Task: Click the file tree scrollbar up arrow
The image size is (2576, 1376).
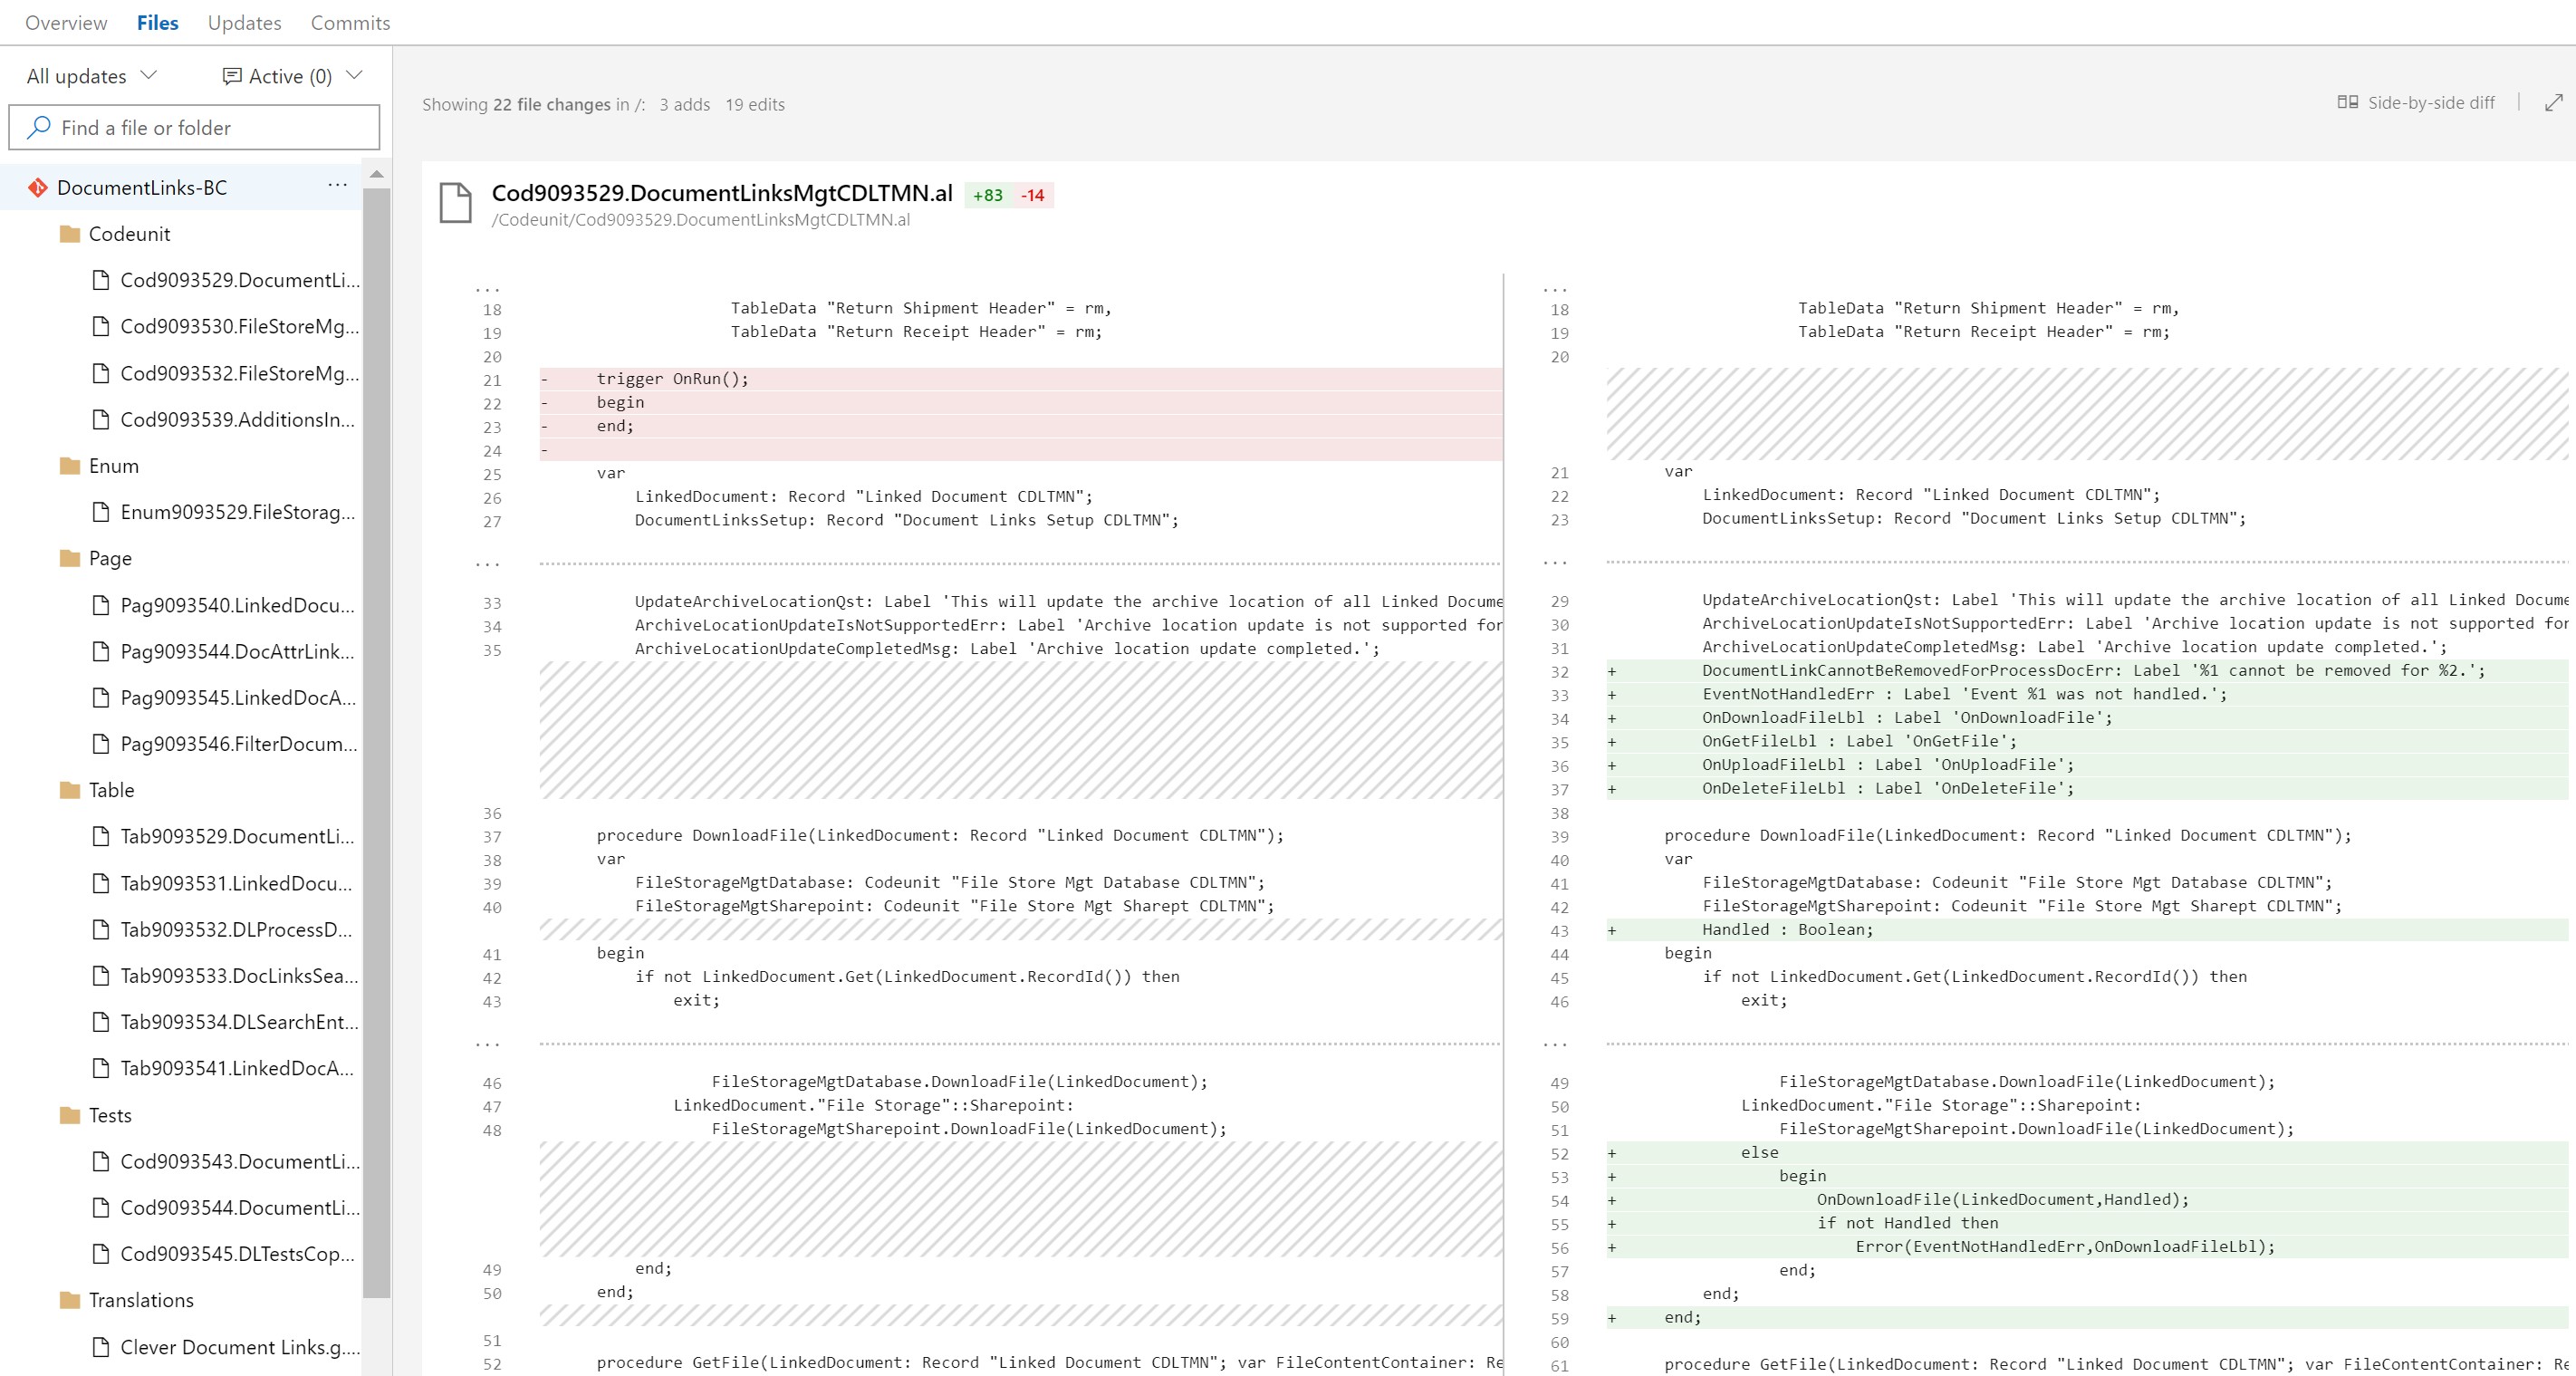Action: point(377,174)
